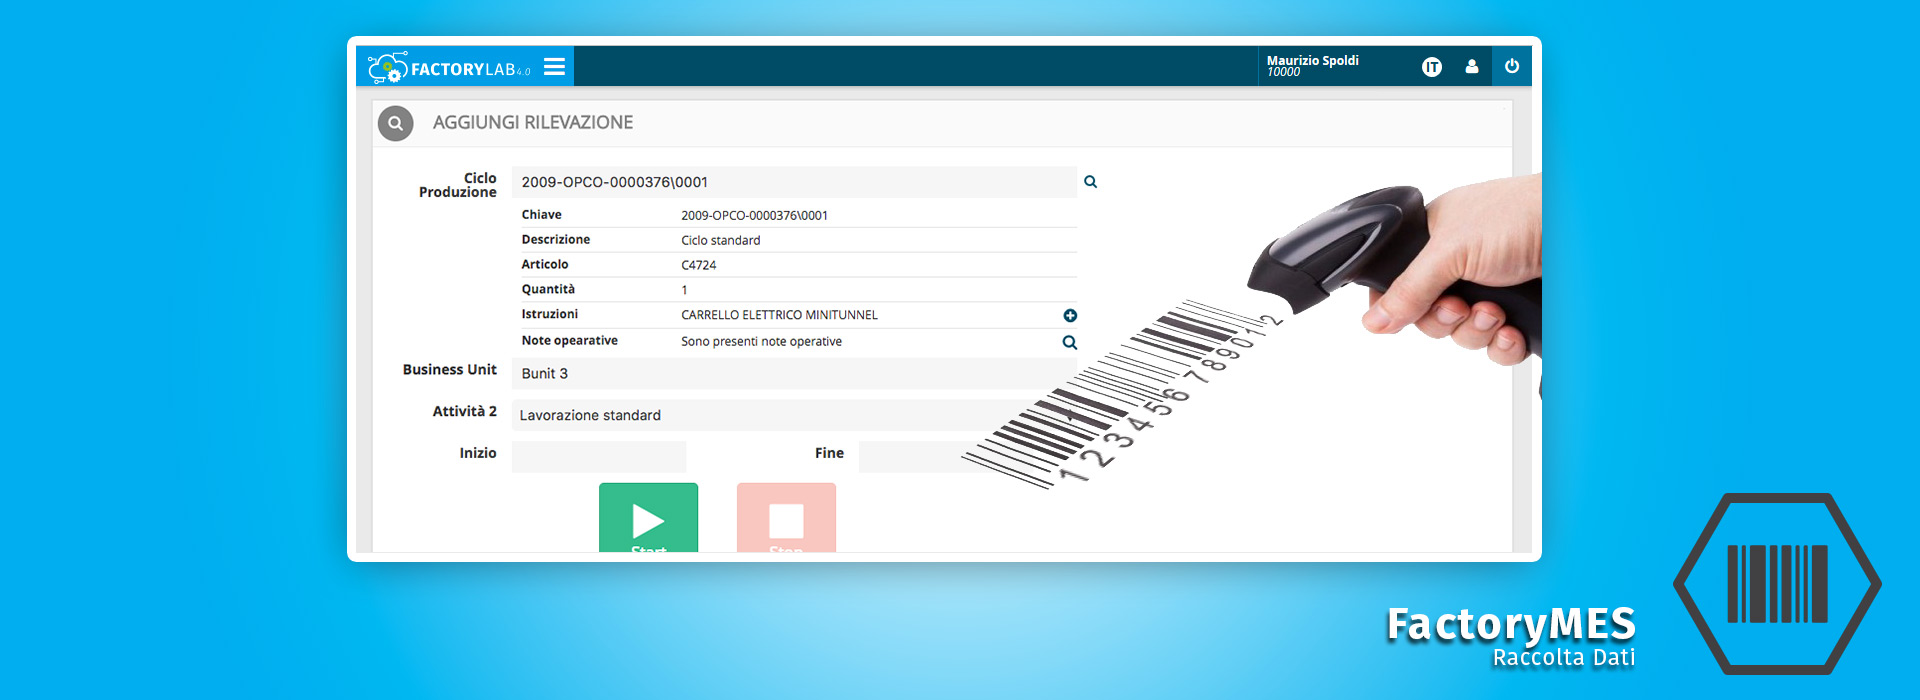Click the Articolo value C4724
Viewport: 1920px width, 700px height.
click(x=699, y=265)
